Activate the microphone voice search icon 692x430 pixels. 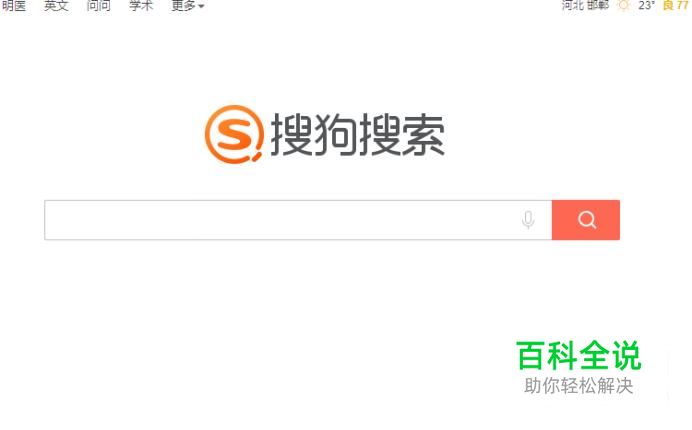[x=528, y=220]
